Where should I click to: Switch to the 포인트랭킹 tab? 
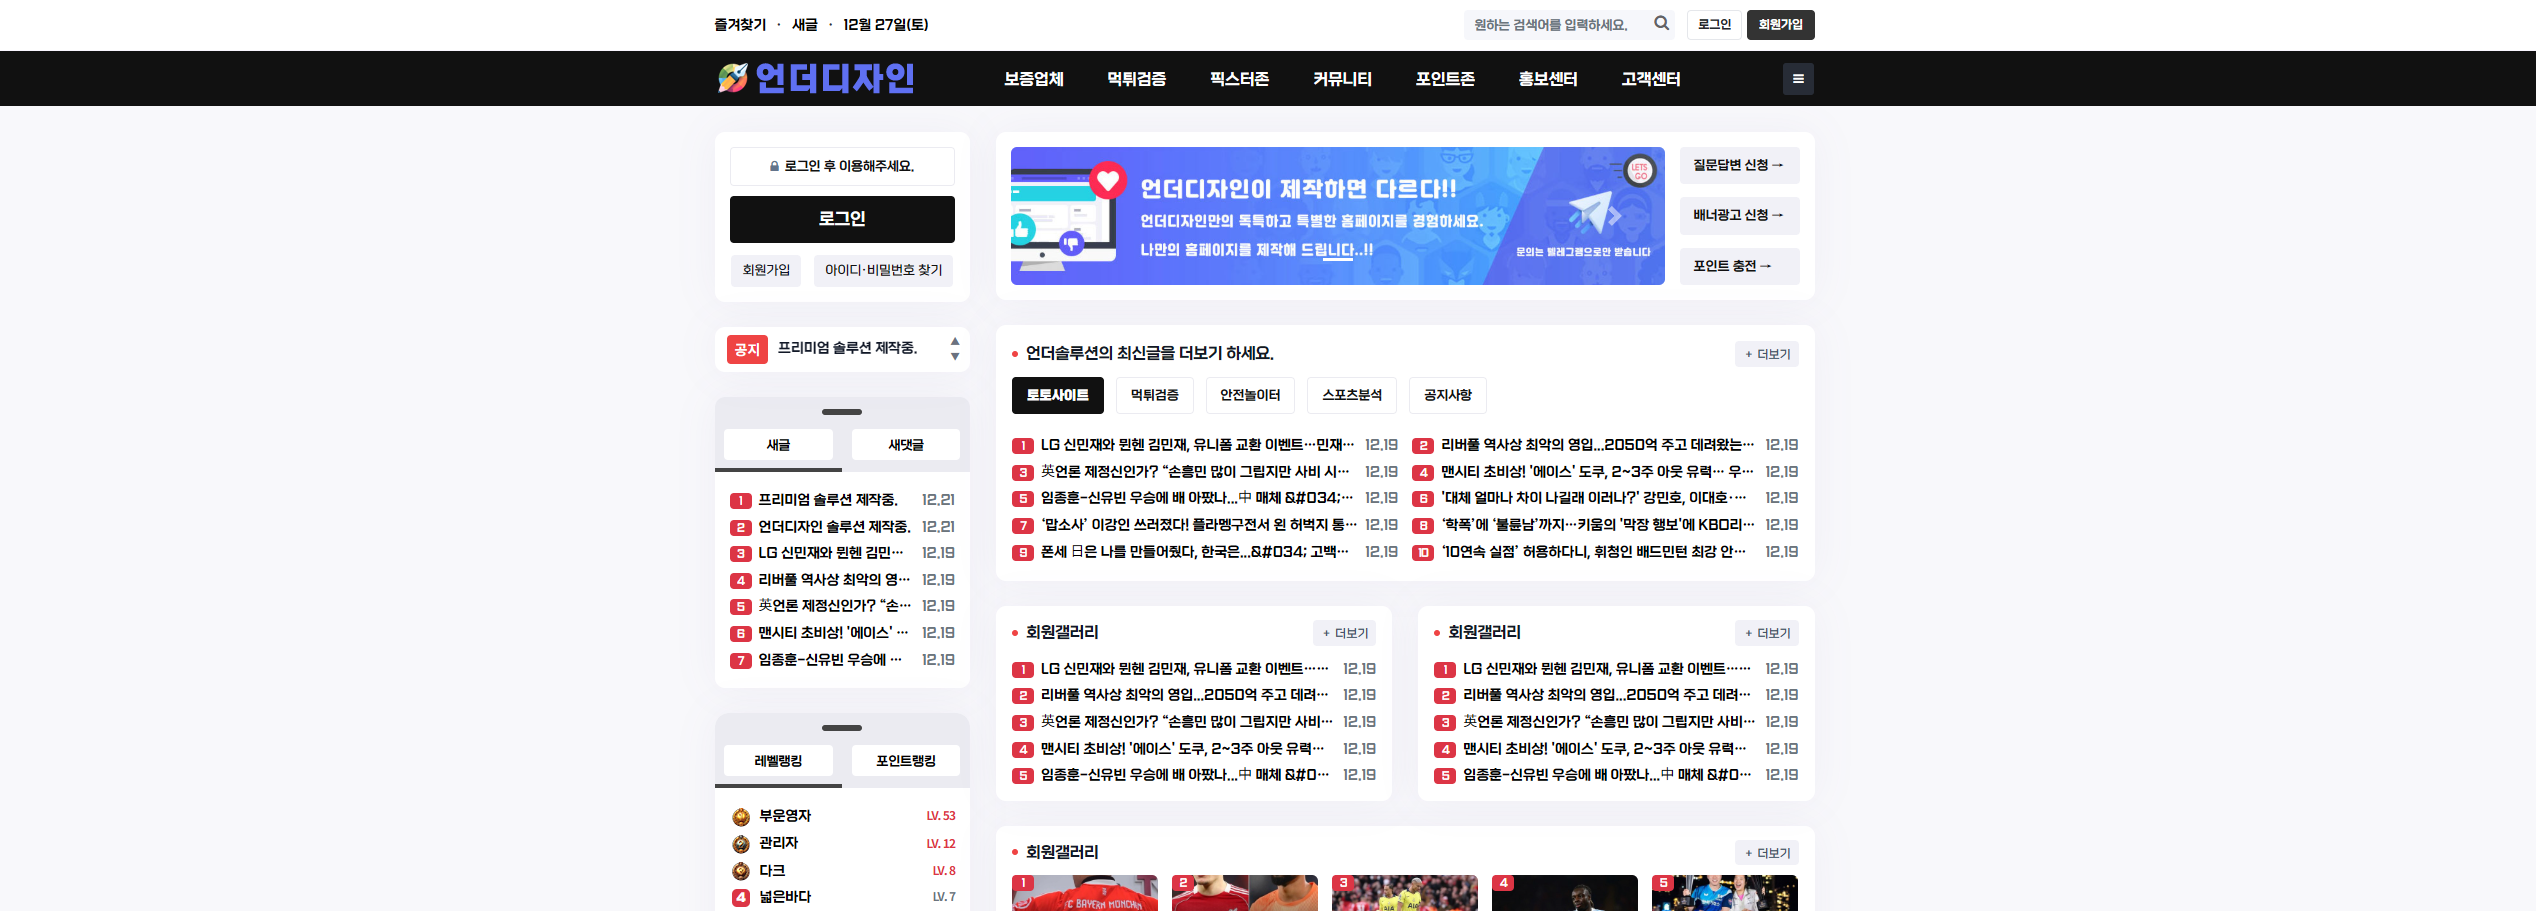pos(905,761)
